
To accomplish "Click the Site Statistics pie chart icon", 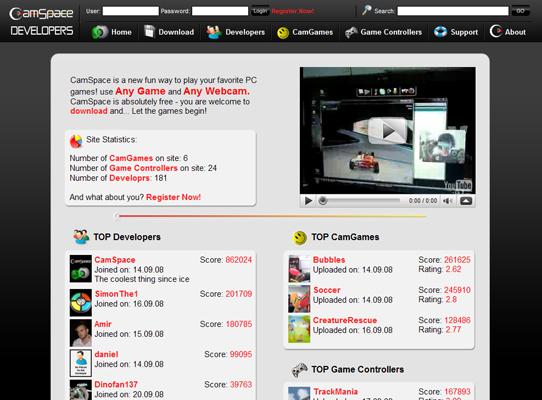I will click(76, 141).
